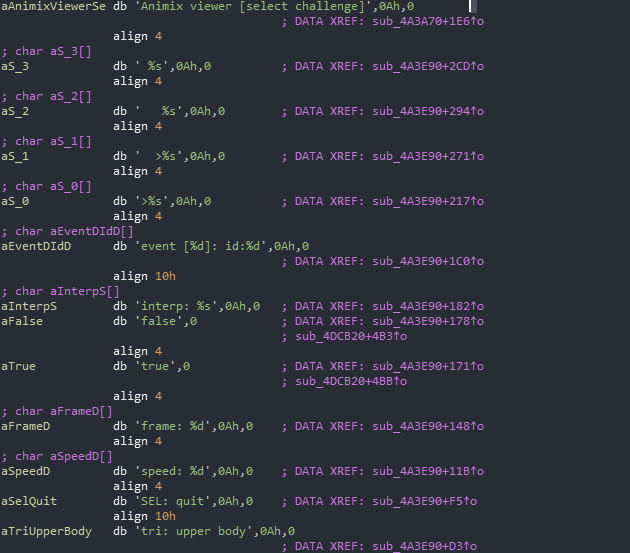Click the 'false' string value

[161, 322]
